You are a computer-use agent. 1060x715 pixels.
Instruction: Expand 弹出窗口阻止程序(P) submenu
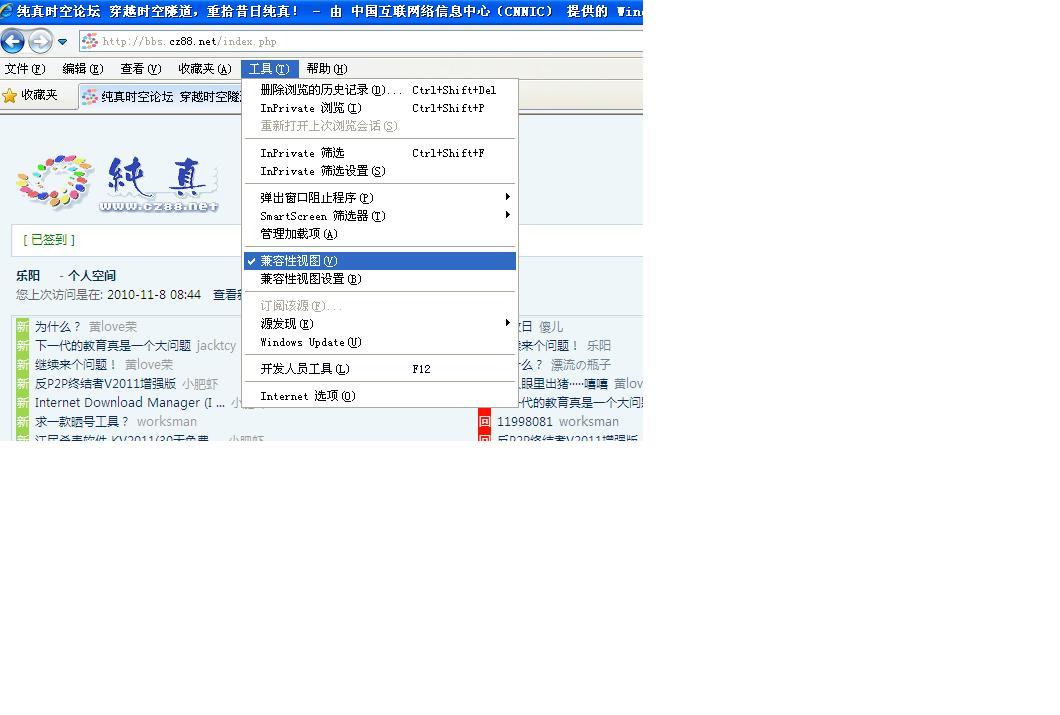pyautogui.click(x=380, y=197)
